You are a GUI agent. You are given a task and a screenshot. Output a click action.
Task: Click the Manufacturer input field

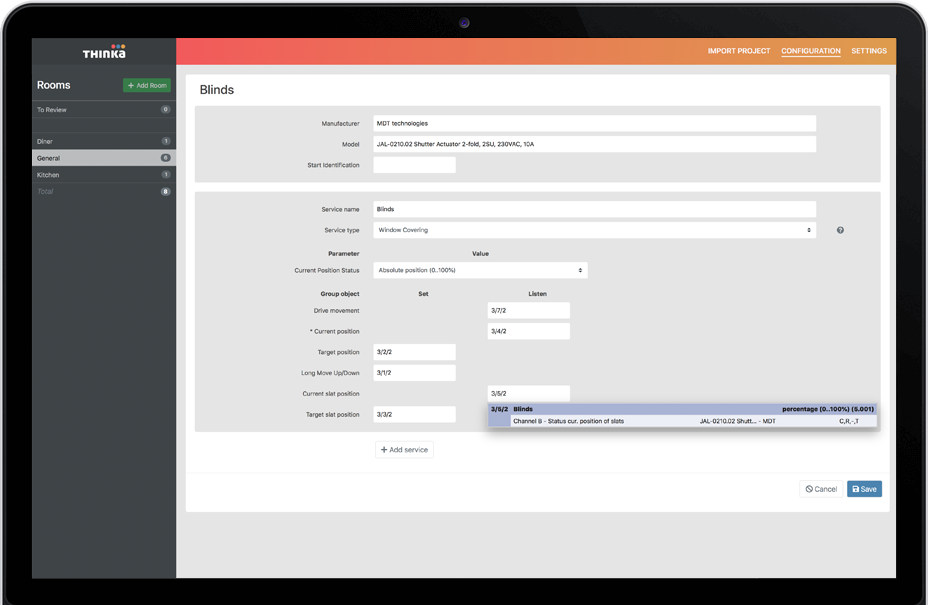(594, 124)
